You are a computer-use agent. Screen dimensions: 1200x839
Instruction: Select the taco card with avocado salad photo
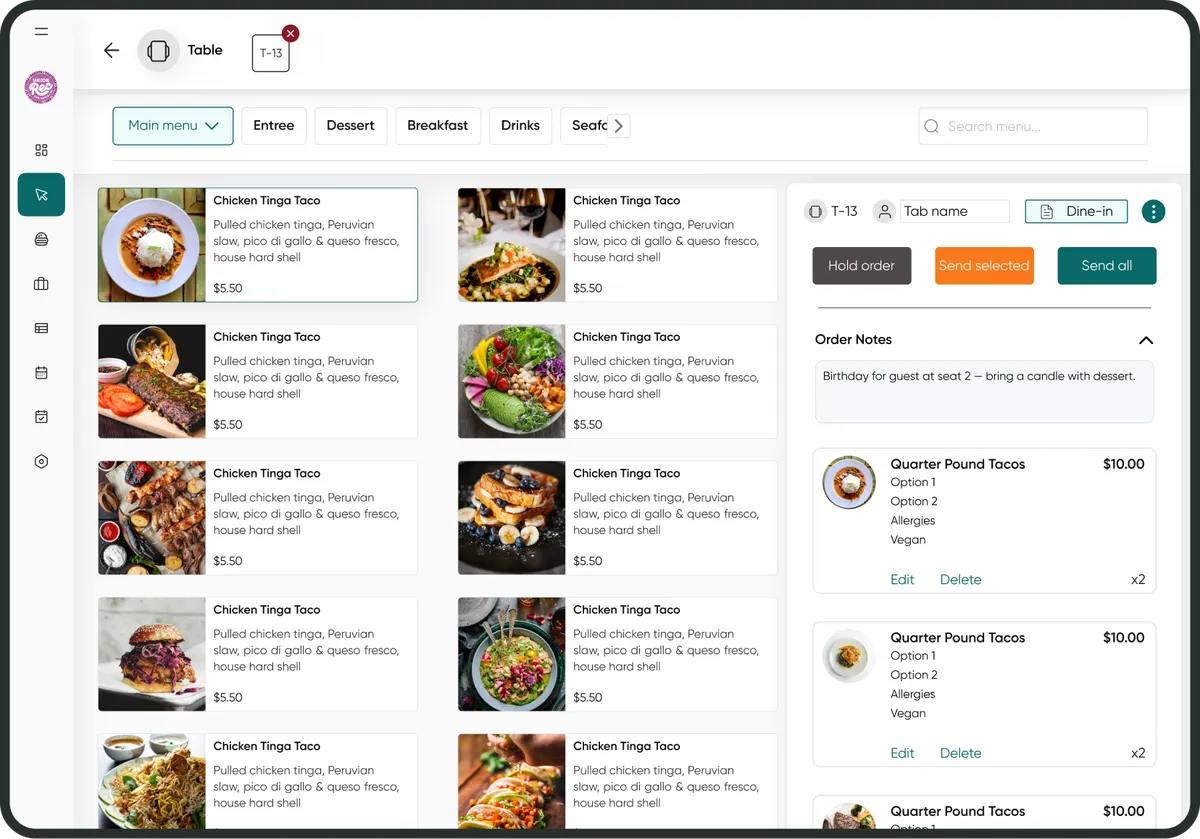coord(617,381)
